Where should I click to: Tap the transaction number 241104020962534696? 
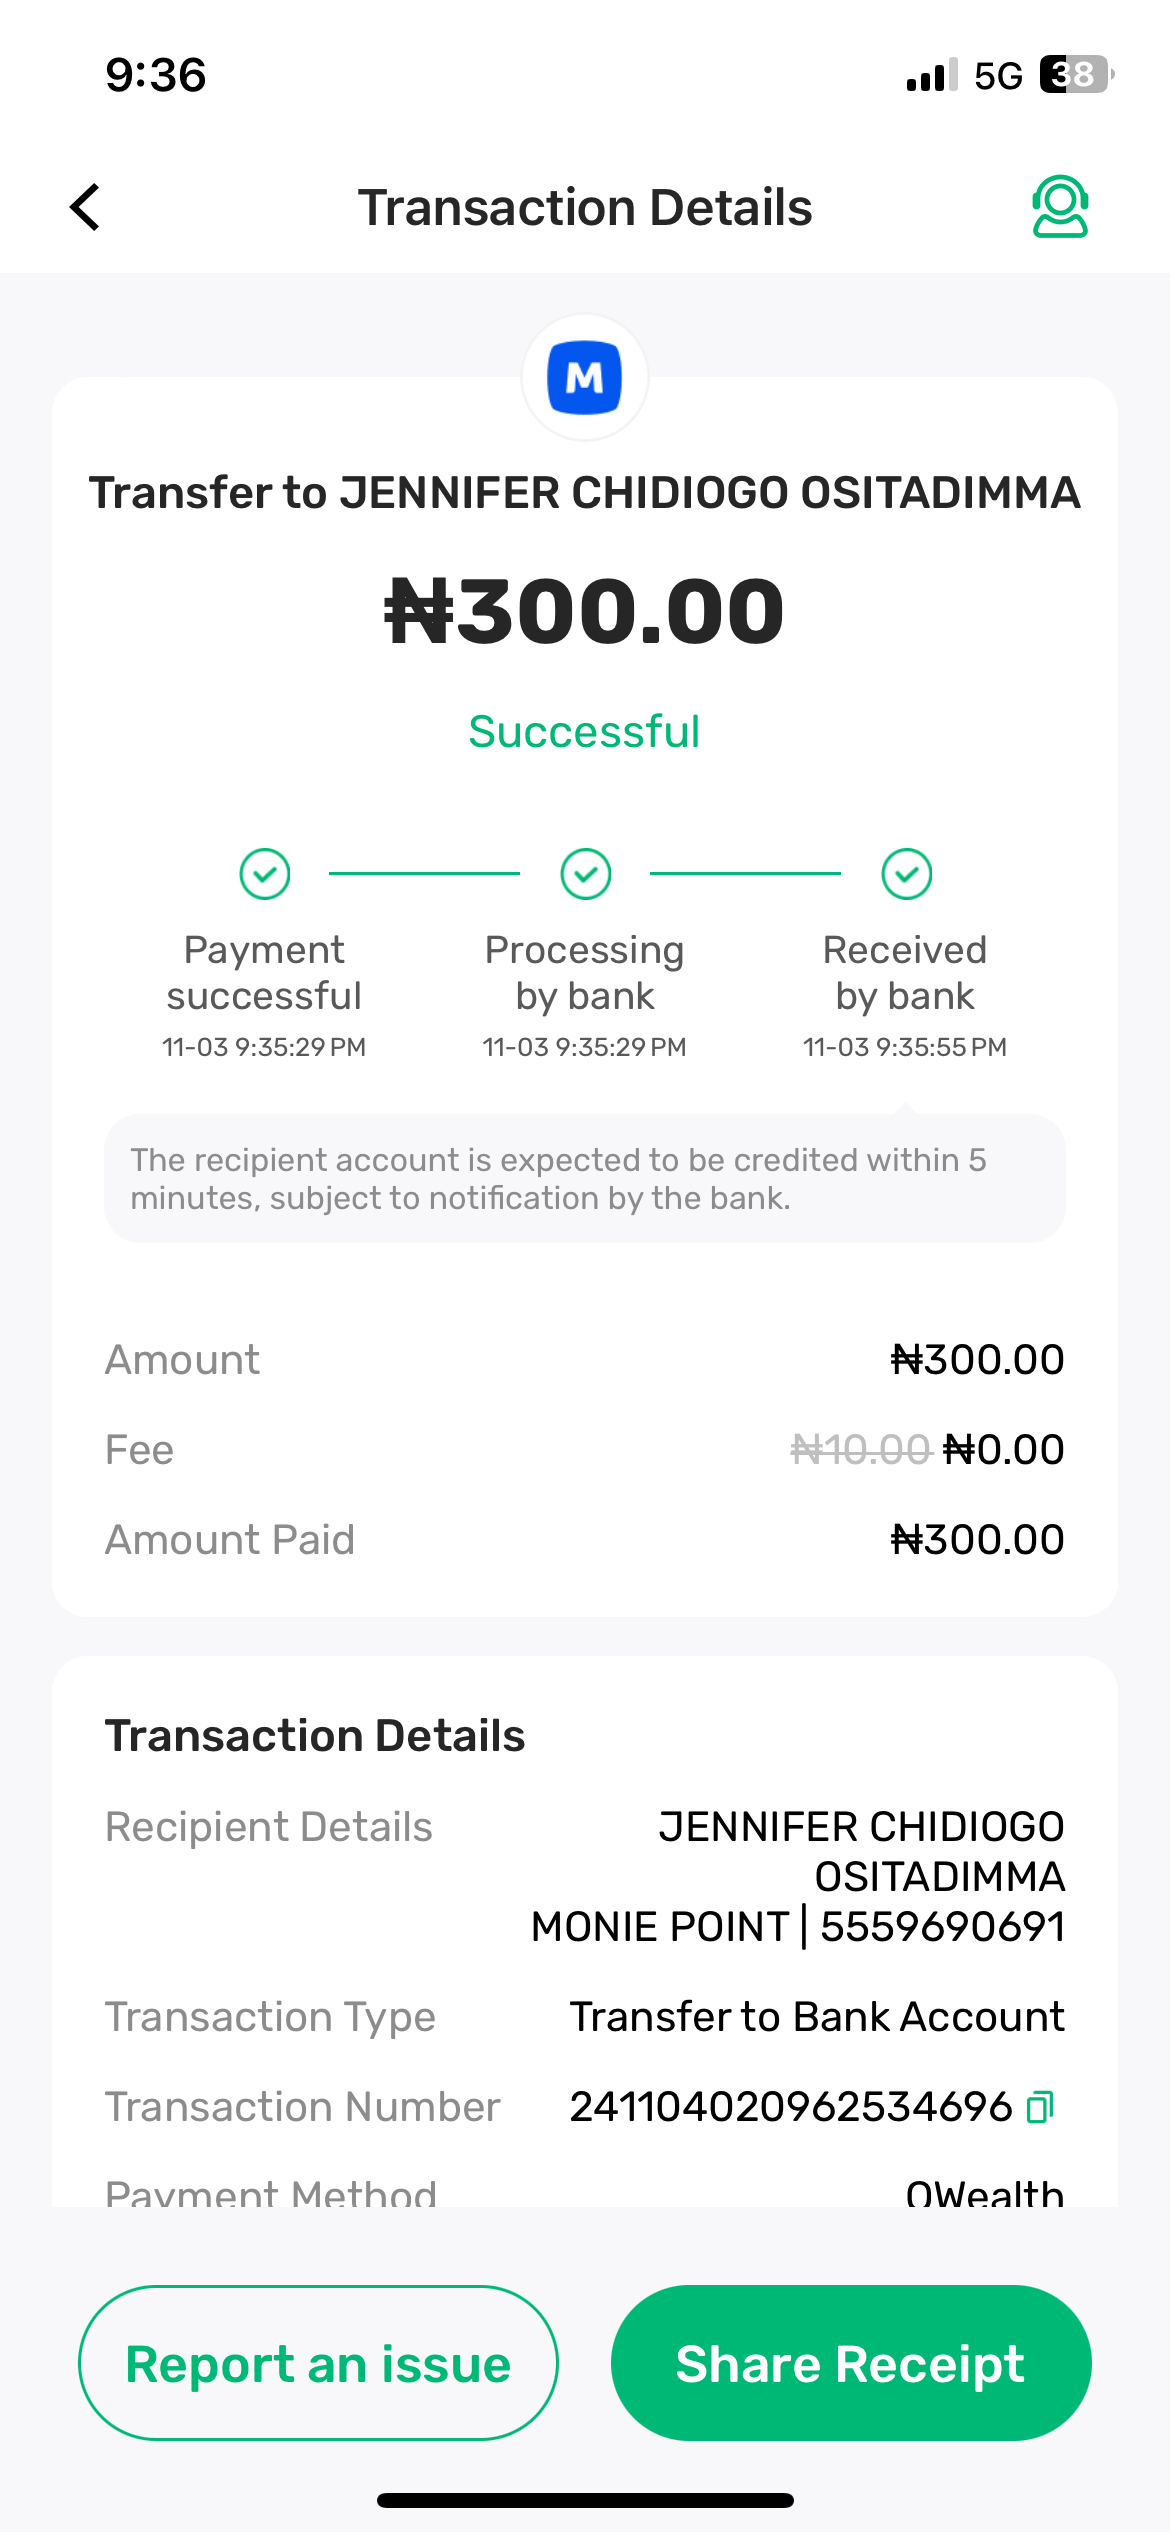[x=790, y=2107]
